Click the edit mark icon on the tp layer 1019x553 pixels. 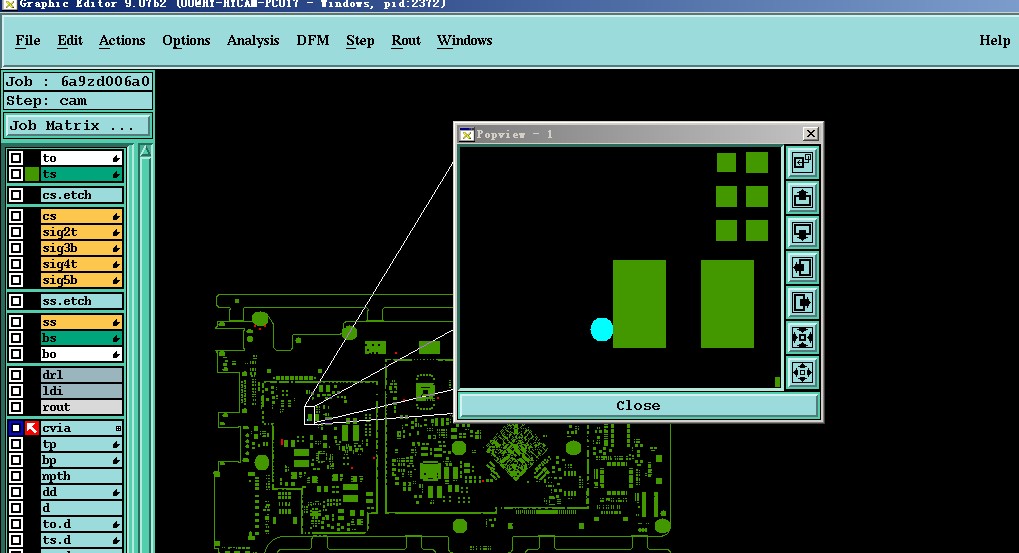[116, 444]
